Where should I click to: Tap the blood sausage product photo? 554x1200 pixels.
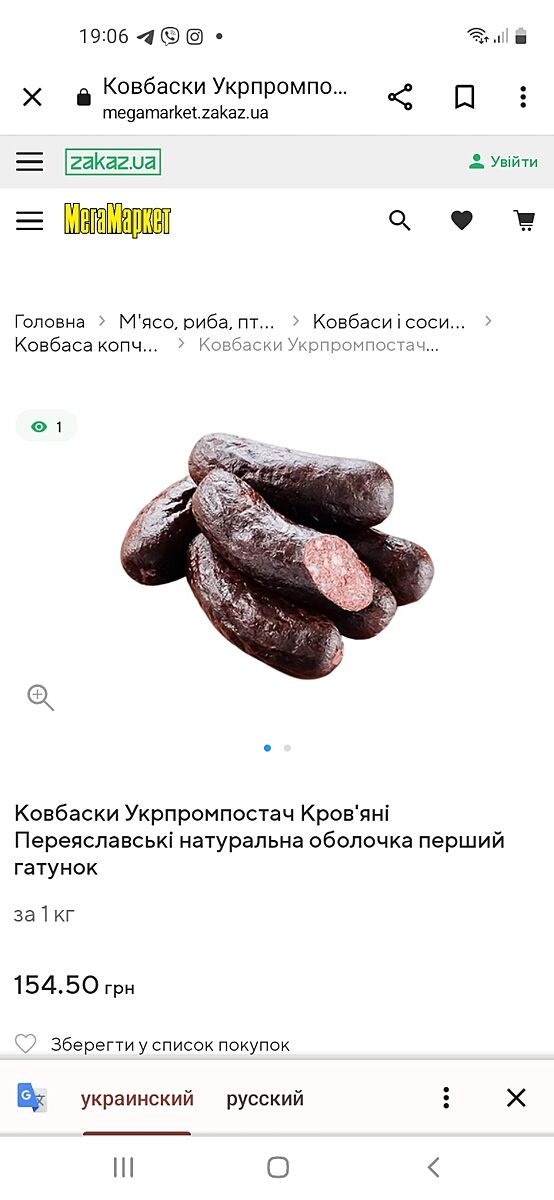click(x=277, y=555)
